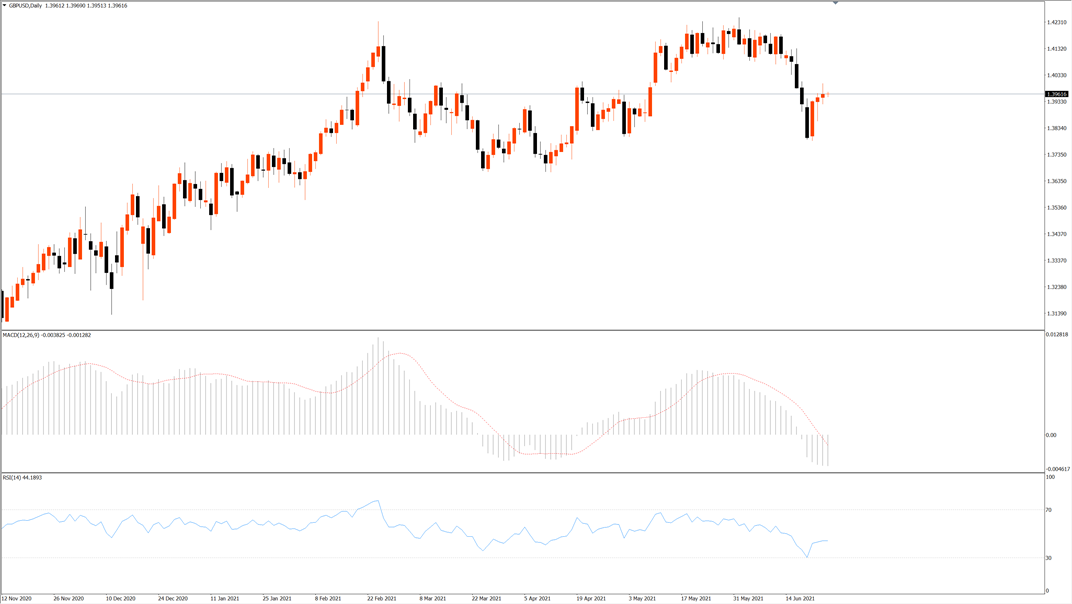The image size is (1072, 604).
Task: Click the 14 Jun 2021 date label
Action: point(801,598)
